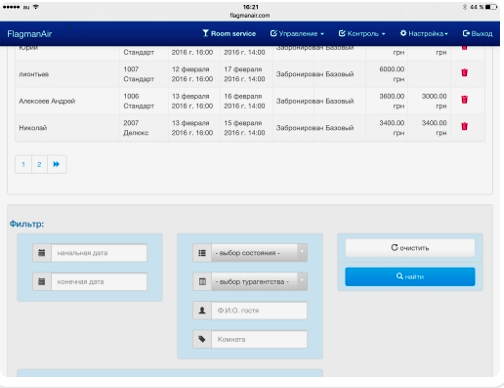Go to last page with double-arrow
This screenshot has width=504, height=388.
[x=56, y=164]
